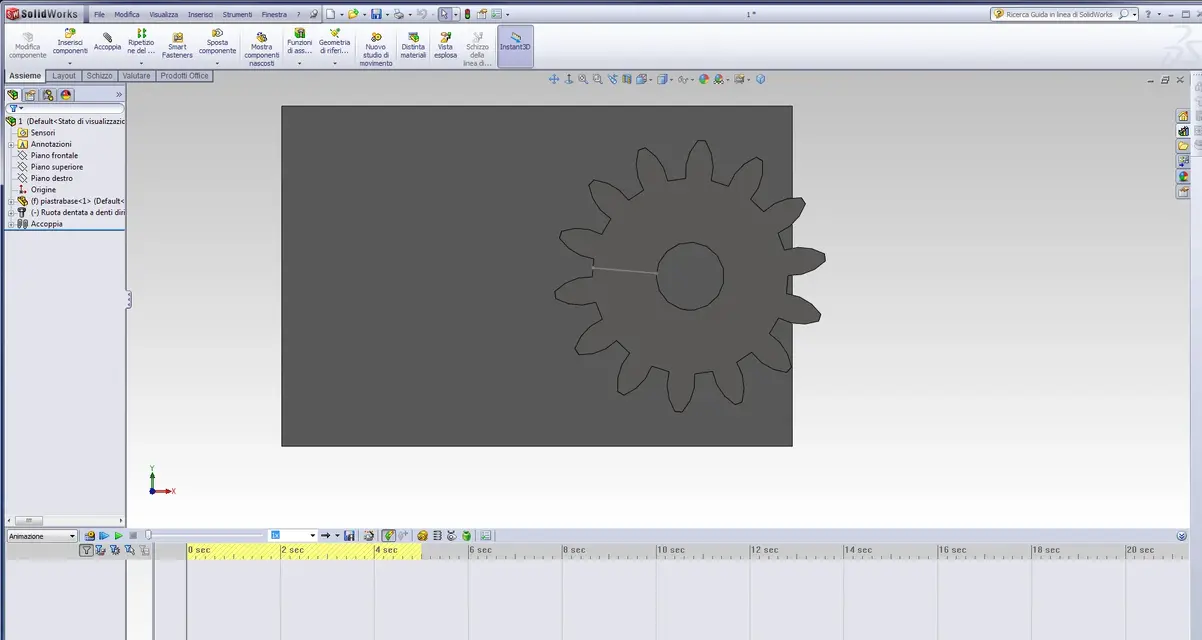Expand FeatureManager panel chevron

point(119,95)
